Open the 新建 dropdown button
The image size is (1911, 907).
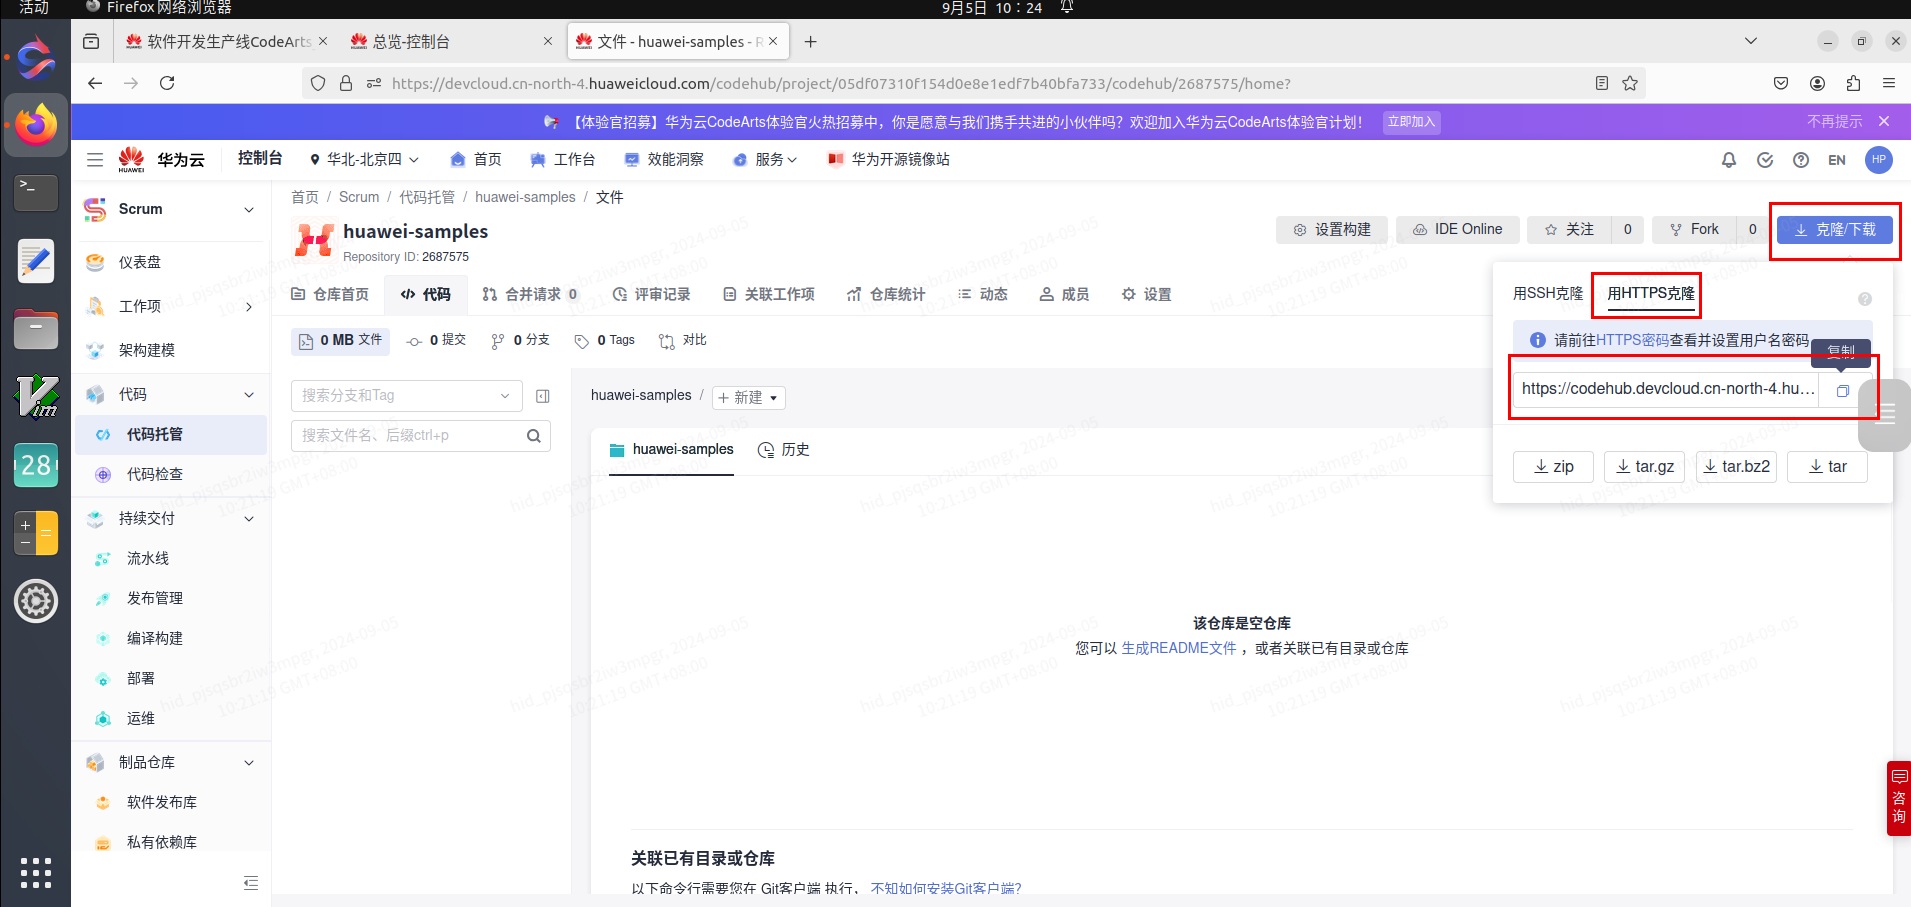click(x=749, y=397)
